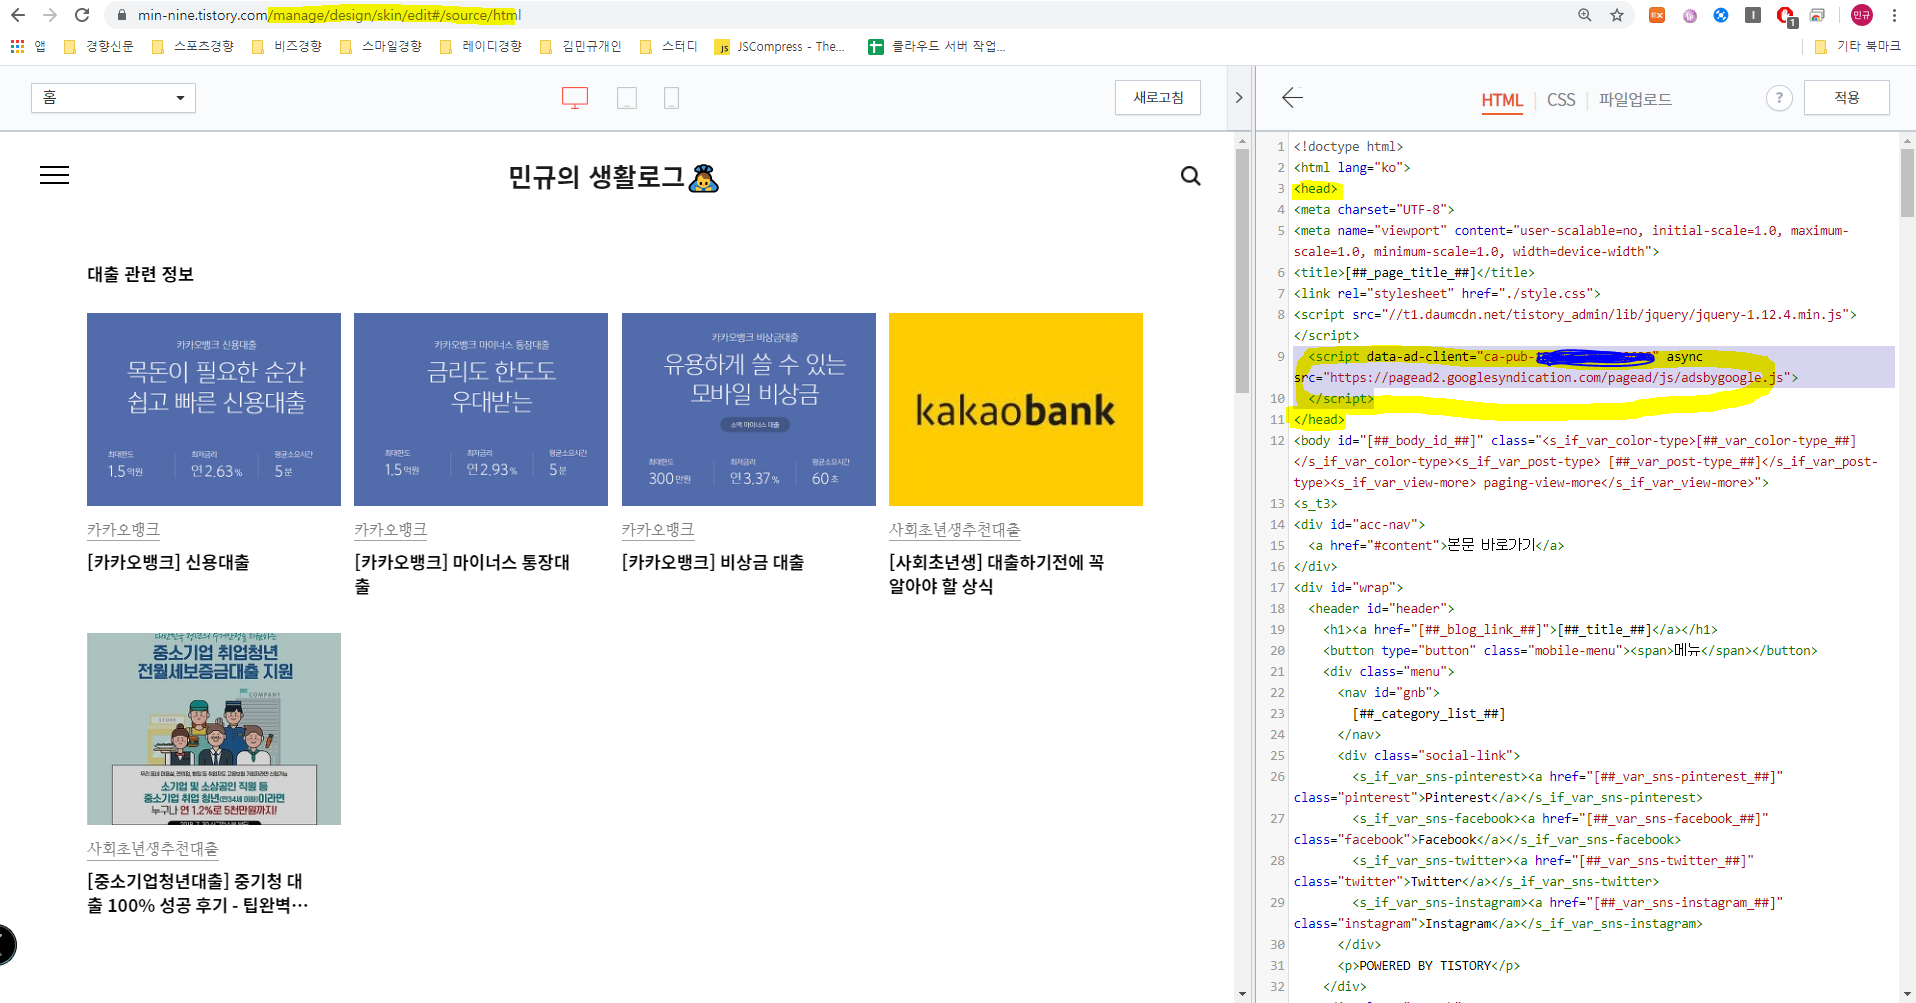Open the 경향신문 bookmark folder
The width and height of the screenshot is (1916, 1003).
[x=98, y=46]
